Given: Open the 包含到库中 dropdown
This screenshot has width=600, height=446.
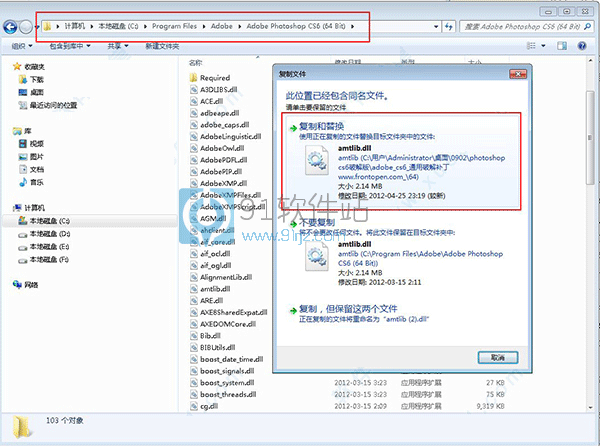Looking at the screenshot, I should [x=69, y=46].
